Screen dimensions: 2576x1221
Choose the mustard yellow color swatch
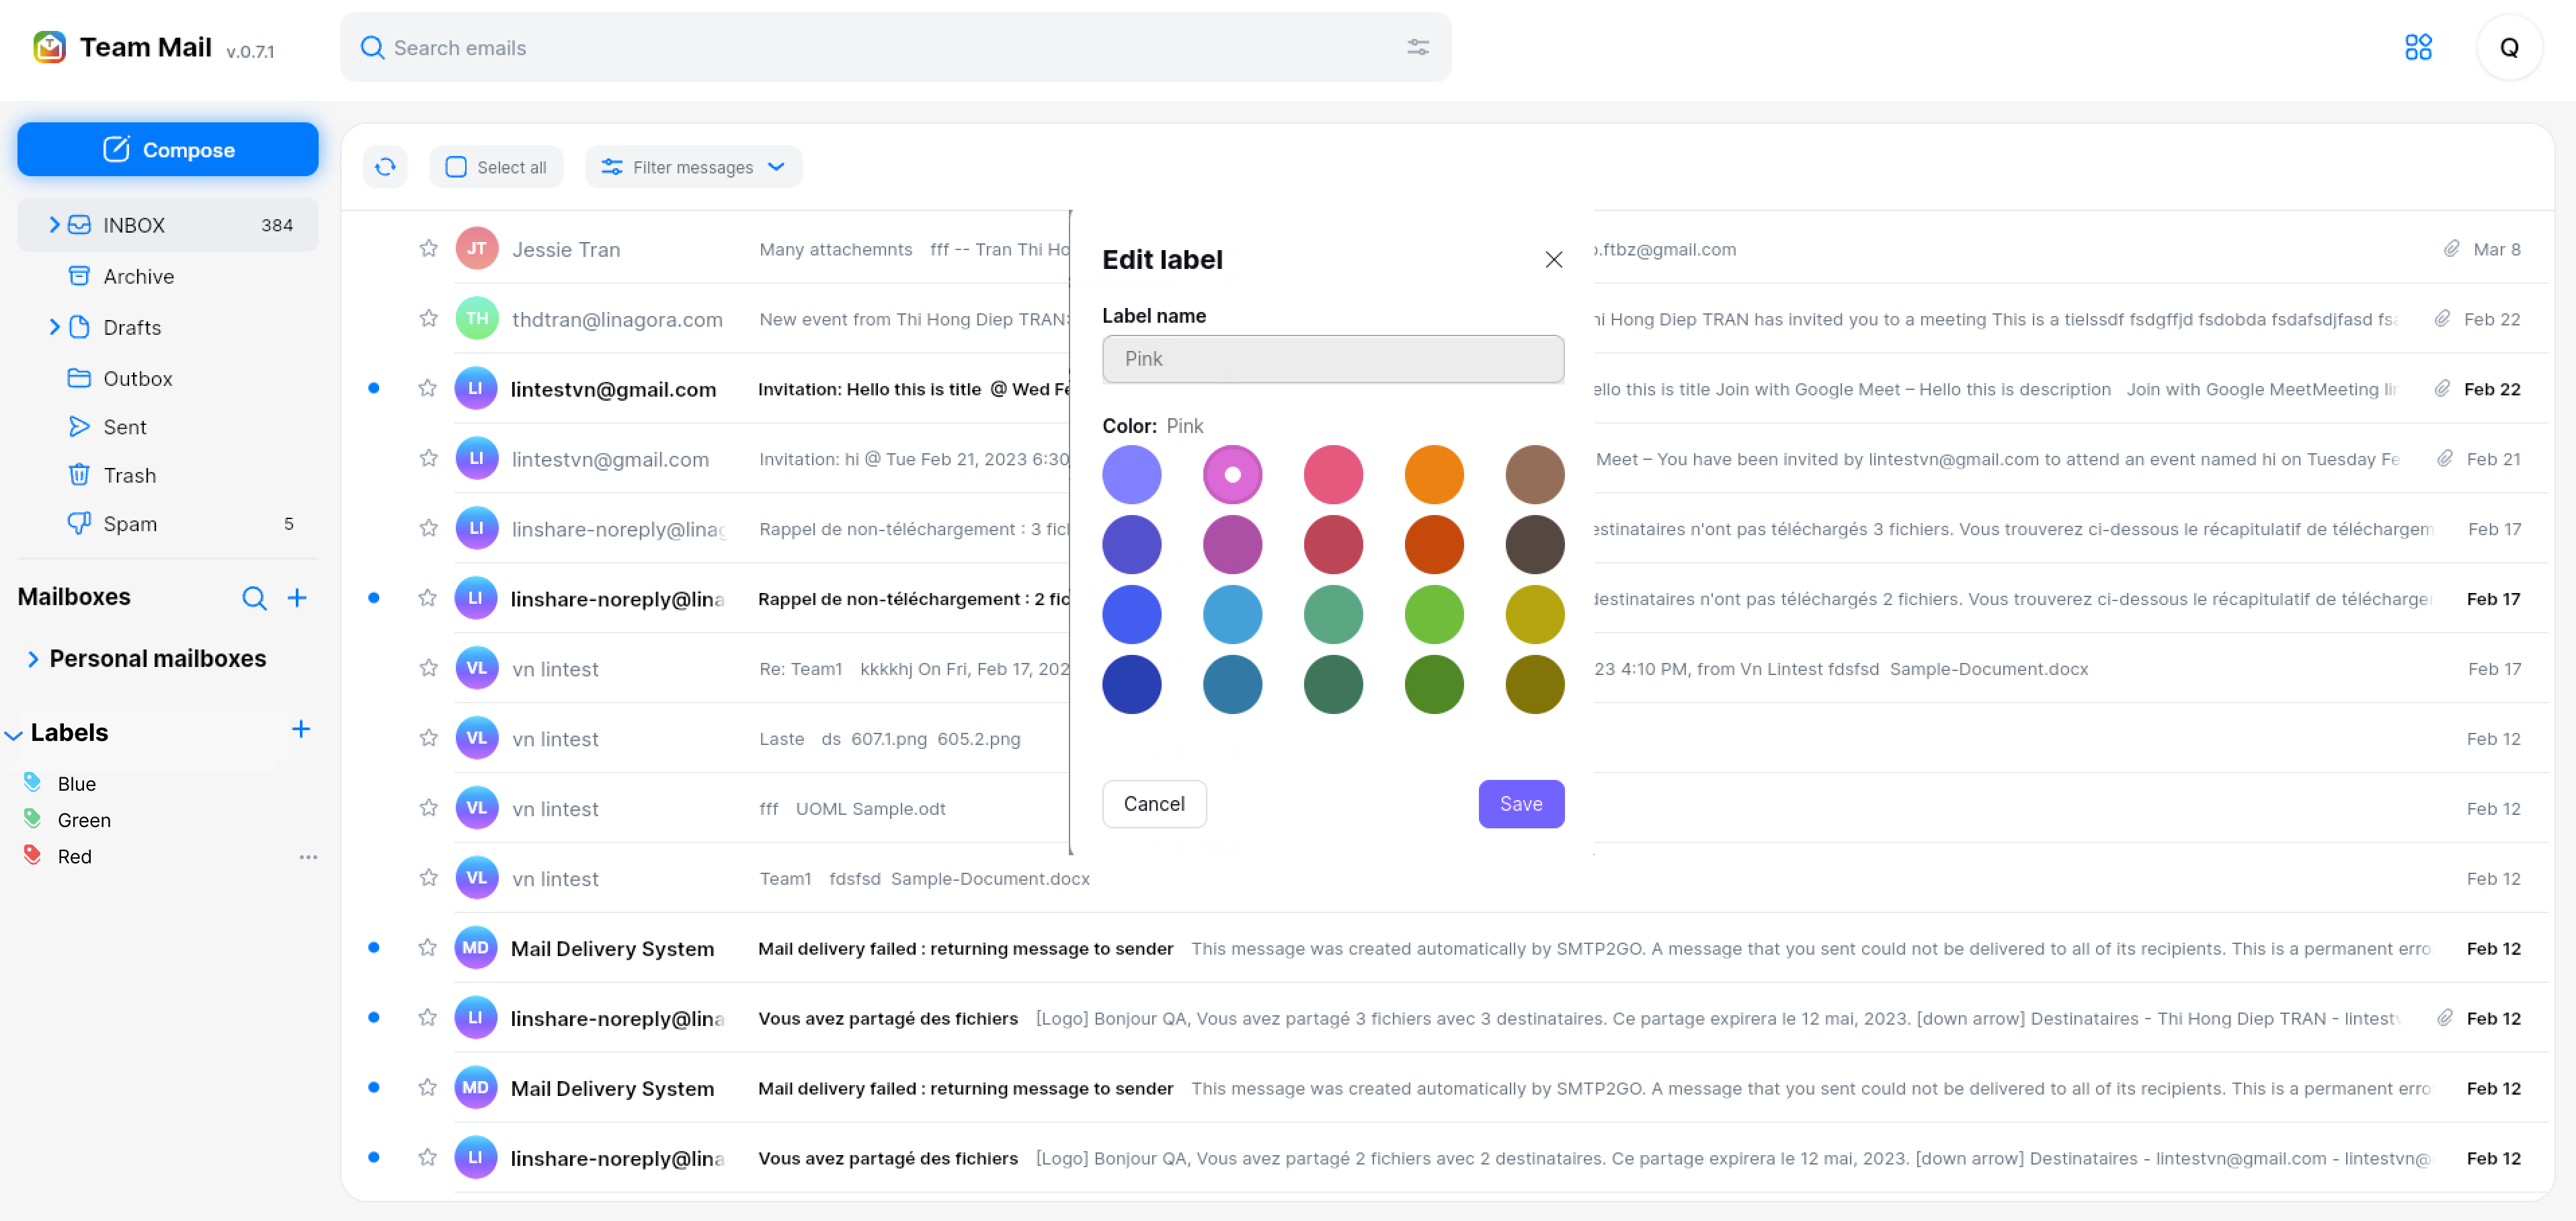1534,615
